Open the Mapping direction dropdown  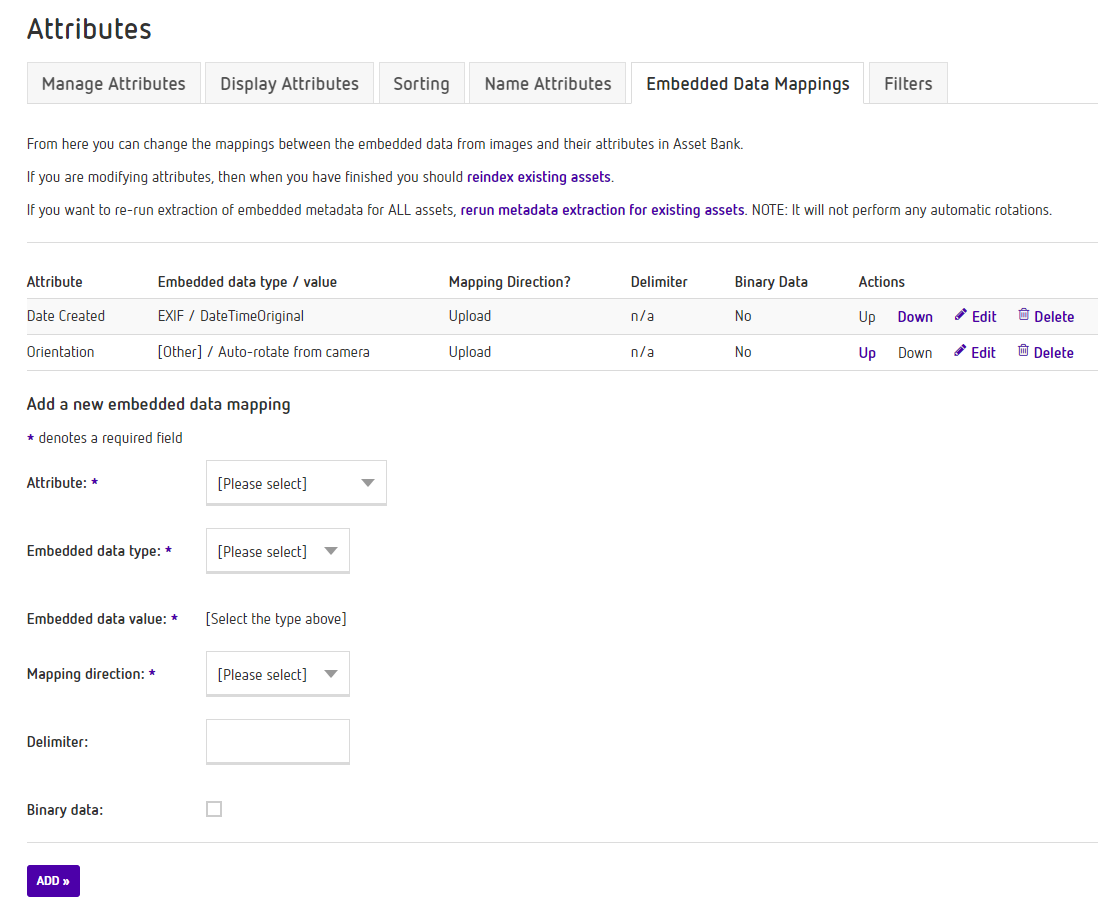[x=277, y=675]
